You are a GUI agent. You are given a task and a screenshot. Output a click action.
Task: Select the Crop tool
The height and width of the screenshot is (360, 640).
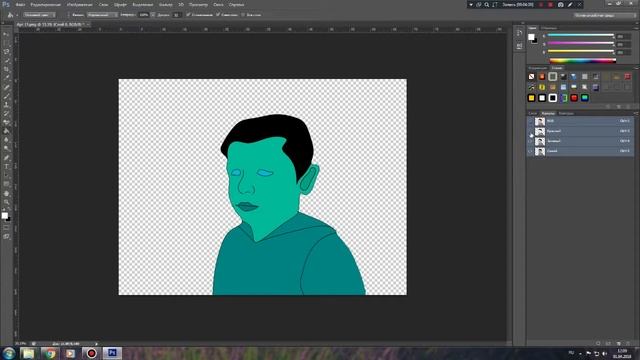[x=6, y=70]
